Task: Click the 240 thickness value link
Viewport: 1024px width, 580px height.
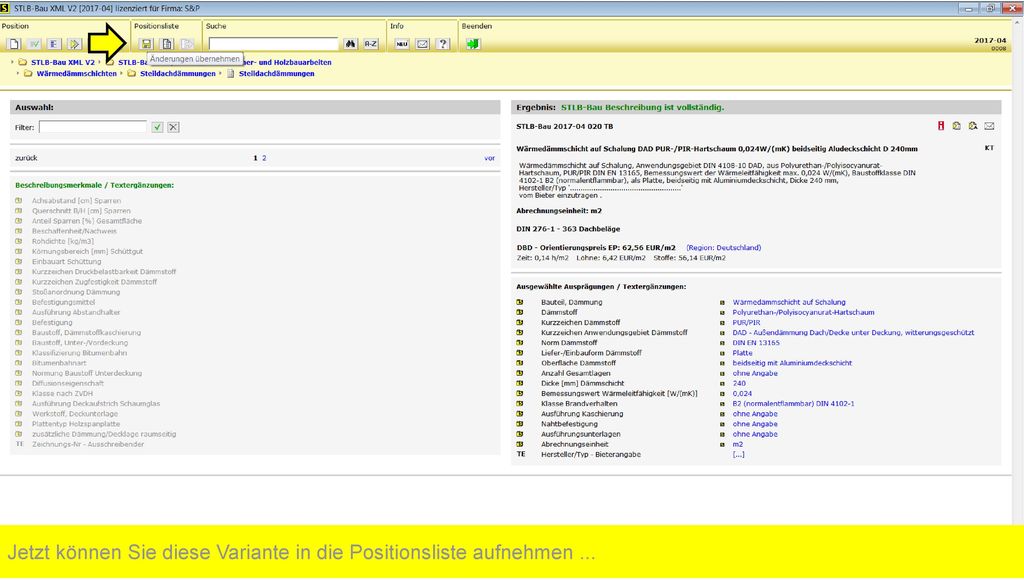Action: [x=739, y=383]
